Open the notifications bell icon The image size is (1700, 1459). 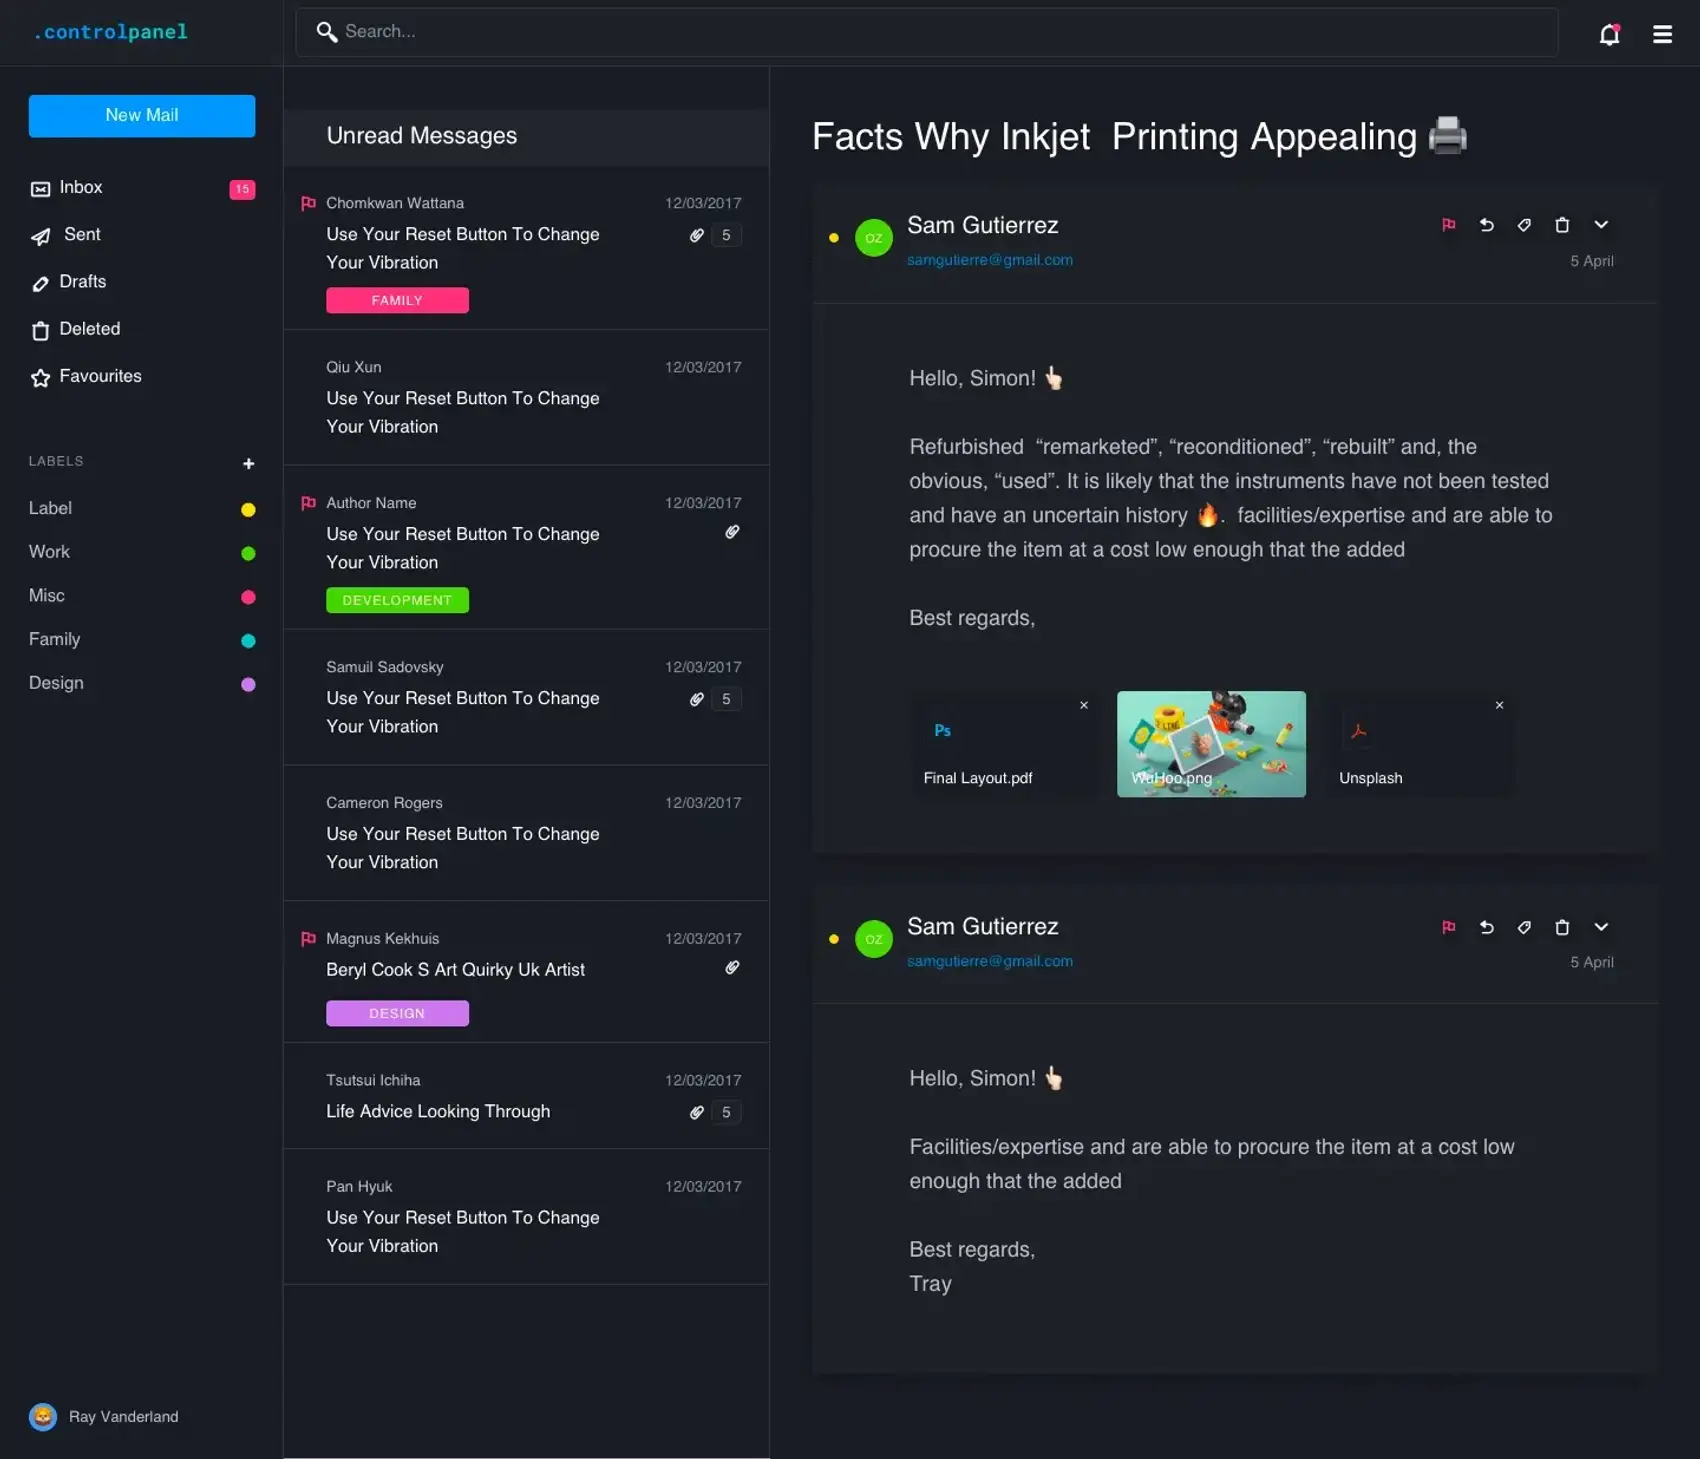[1609, 35]
